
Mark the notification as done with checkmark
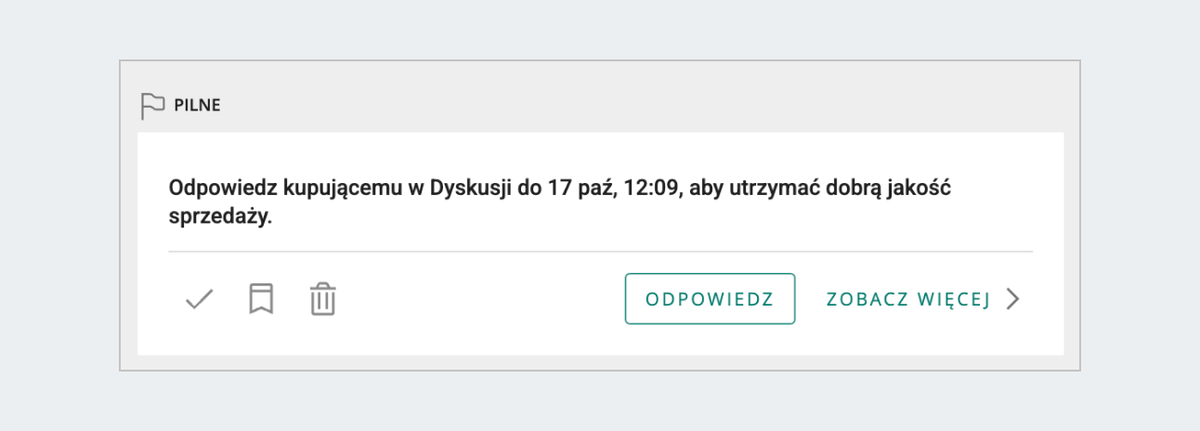[200, 299]
